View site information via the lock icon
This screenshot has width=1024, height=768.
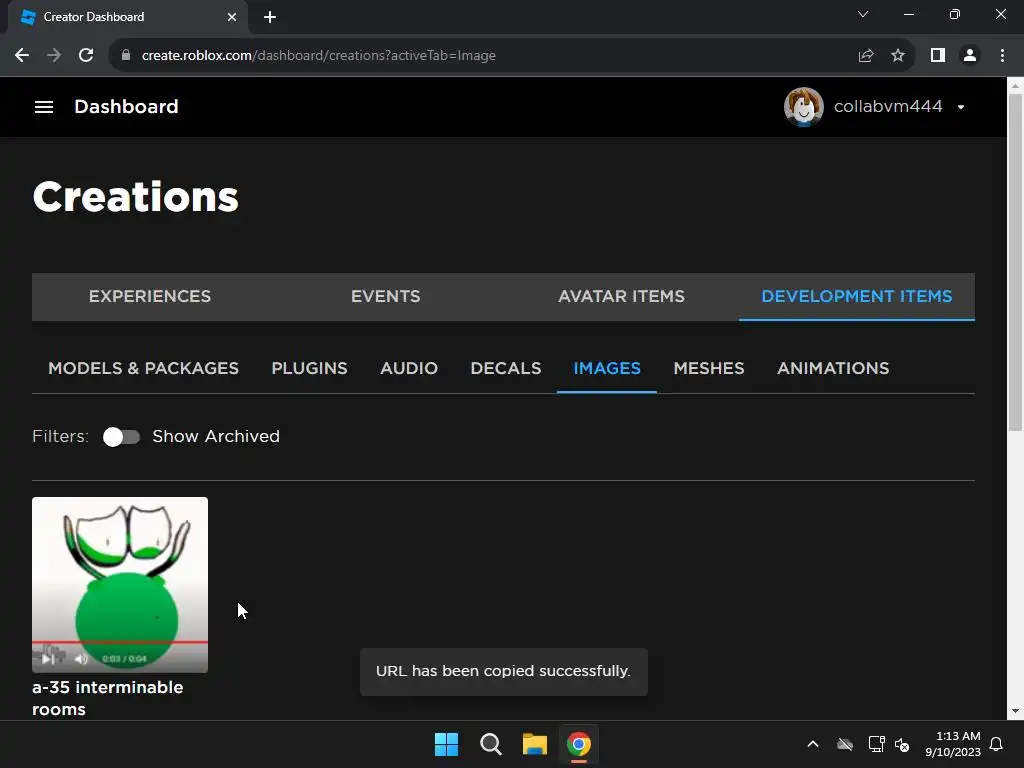point(126,56)
